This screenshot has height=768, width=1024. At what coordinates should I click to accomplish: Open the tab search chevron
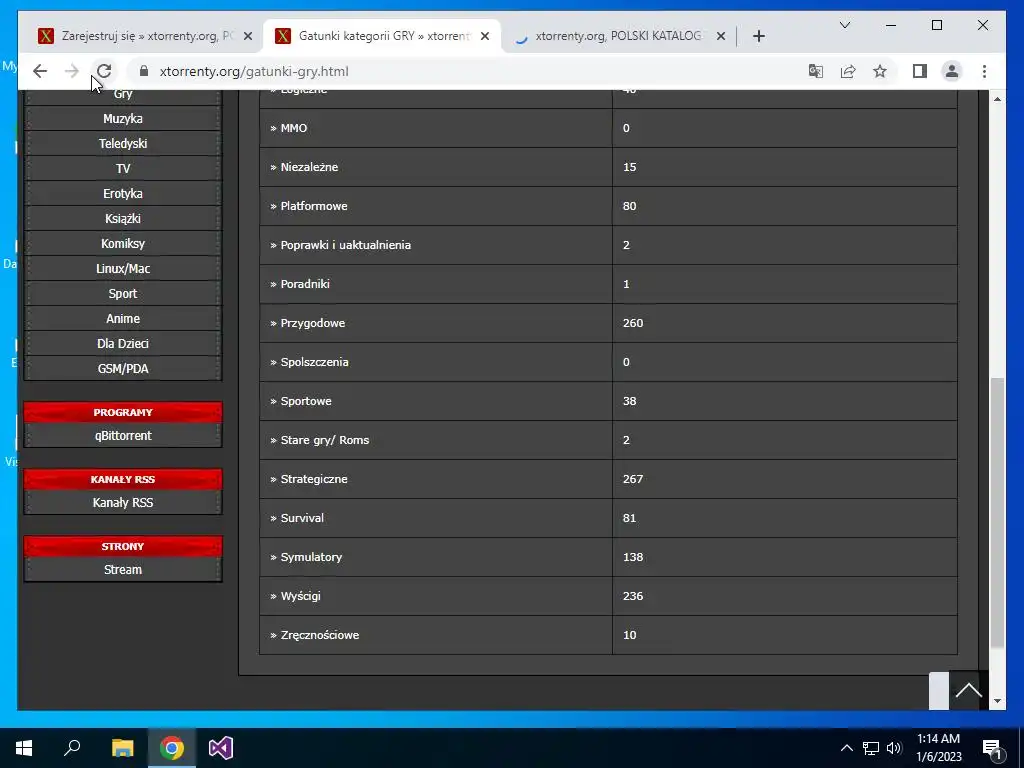click(x=844, y=25)
